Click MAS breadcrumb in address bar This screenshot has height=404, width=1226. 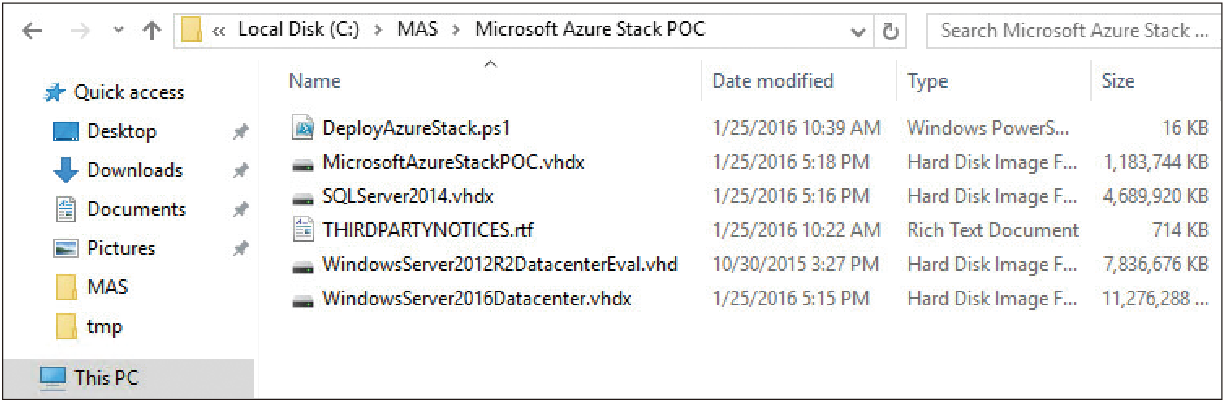pos(421,30)
